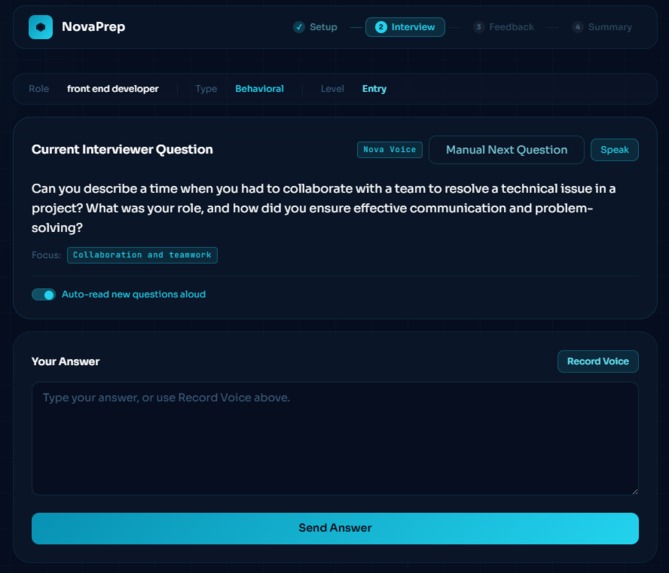Click the Your Answer heading
This screenshot has height=573, width=669.
(65, 361)
